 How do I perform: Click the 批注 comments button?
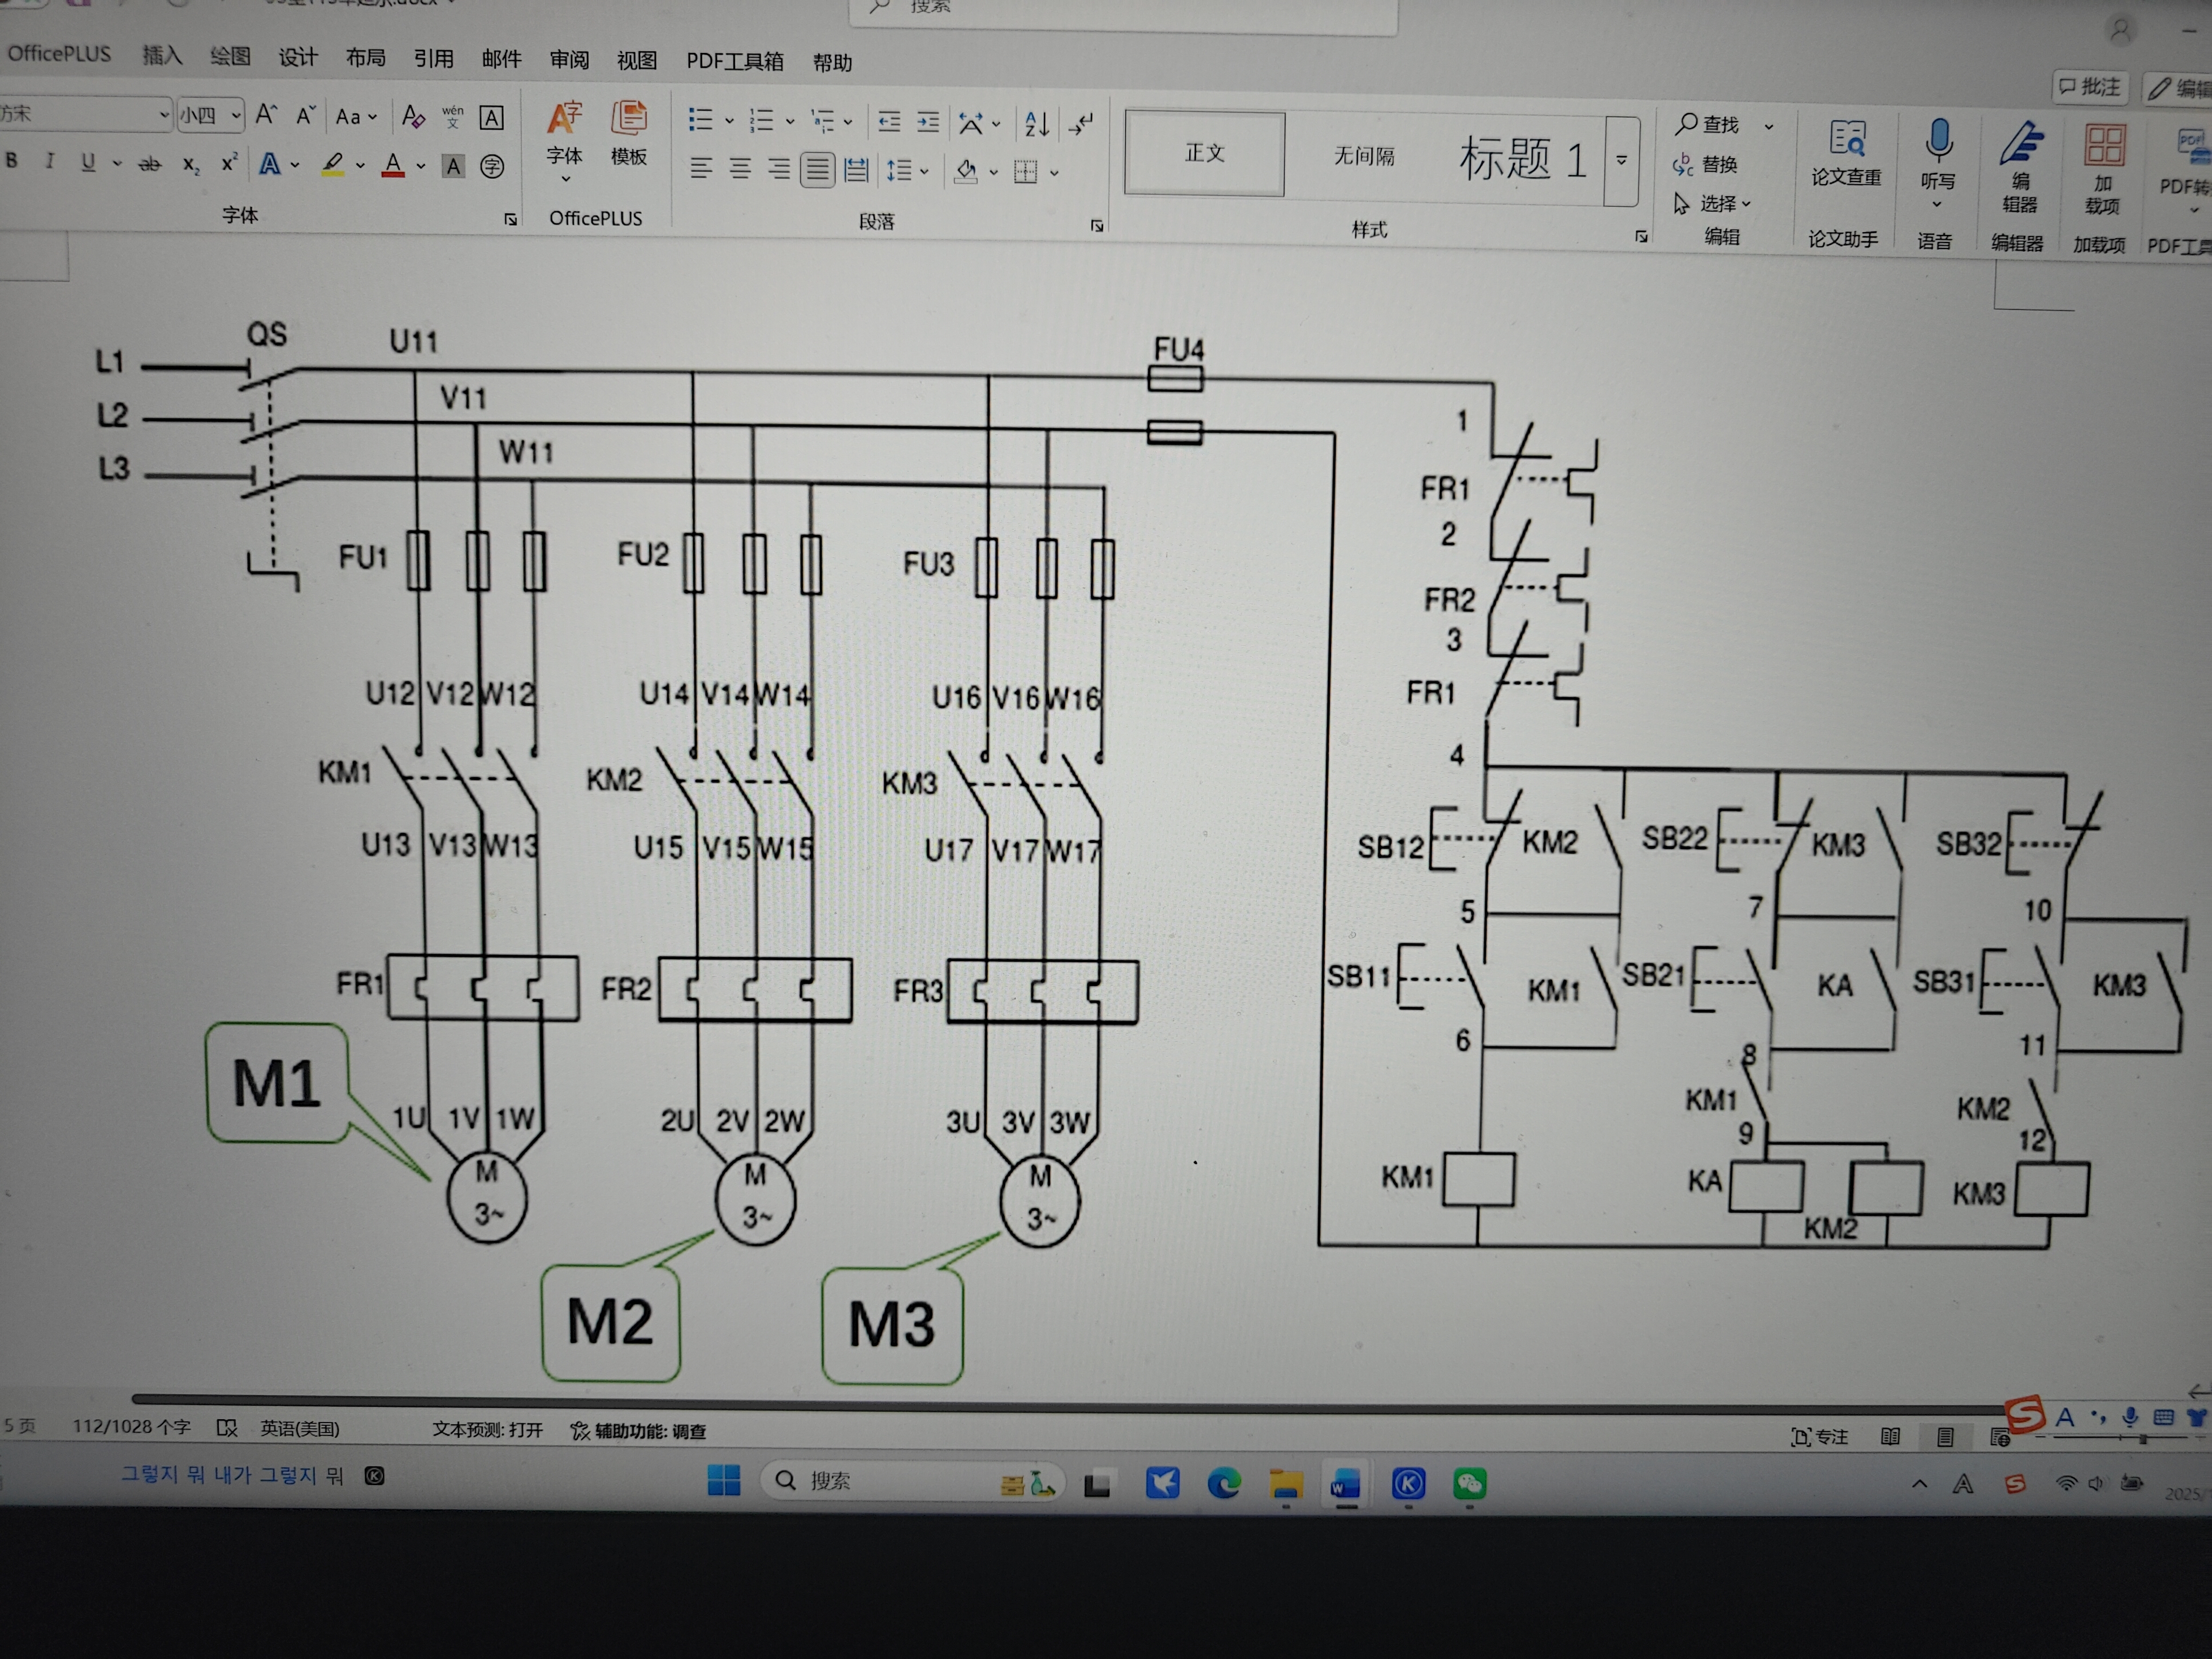pos(2090,87)
